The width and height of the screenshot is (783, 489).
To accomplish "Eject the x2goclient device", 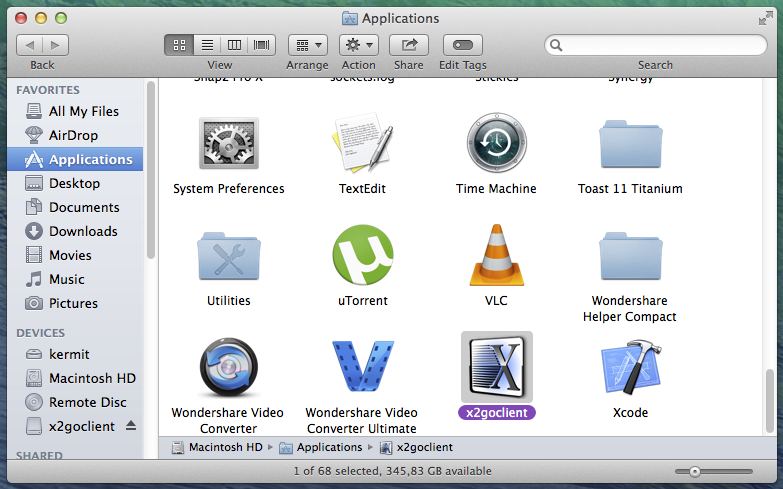I will (132, 426).
